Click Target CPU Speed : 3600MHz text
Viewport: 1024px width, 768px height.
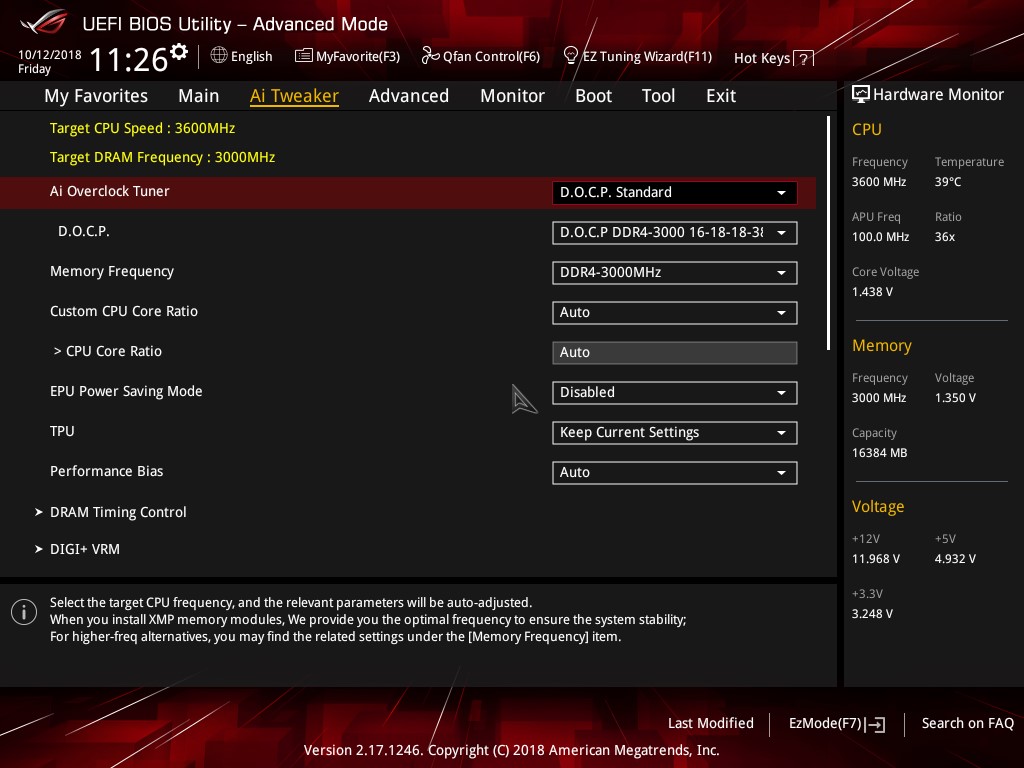tap(142, 128)
